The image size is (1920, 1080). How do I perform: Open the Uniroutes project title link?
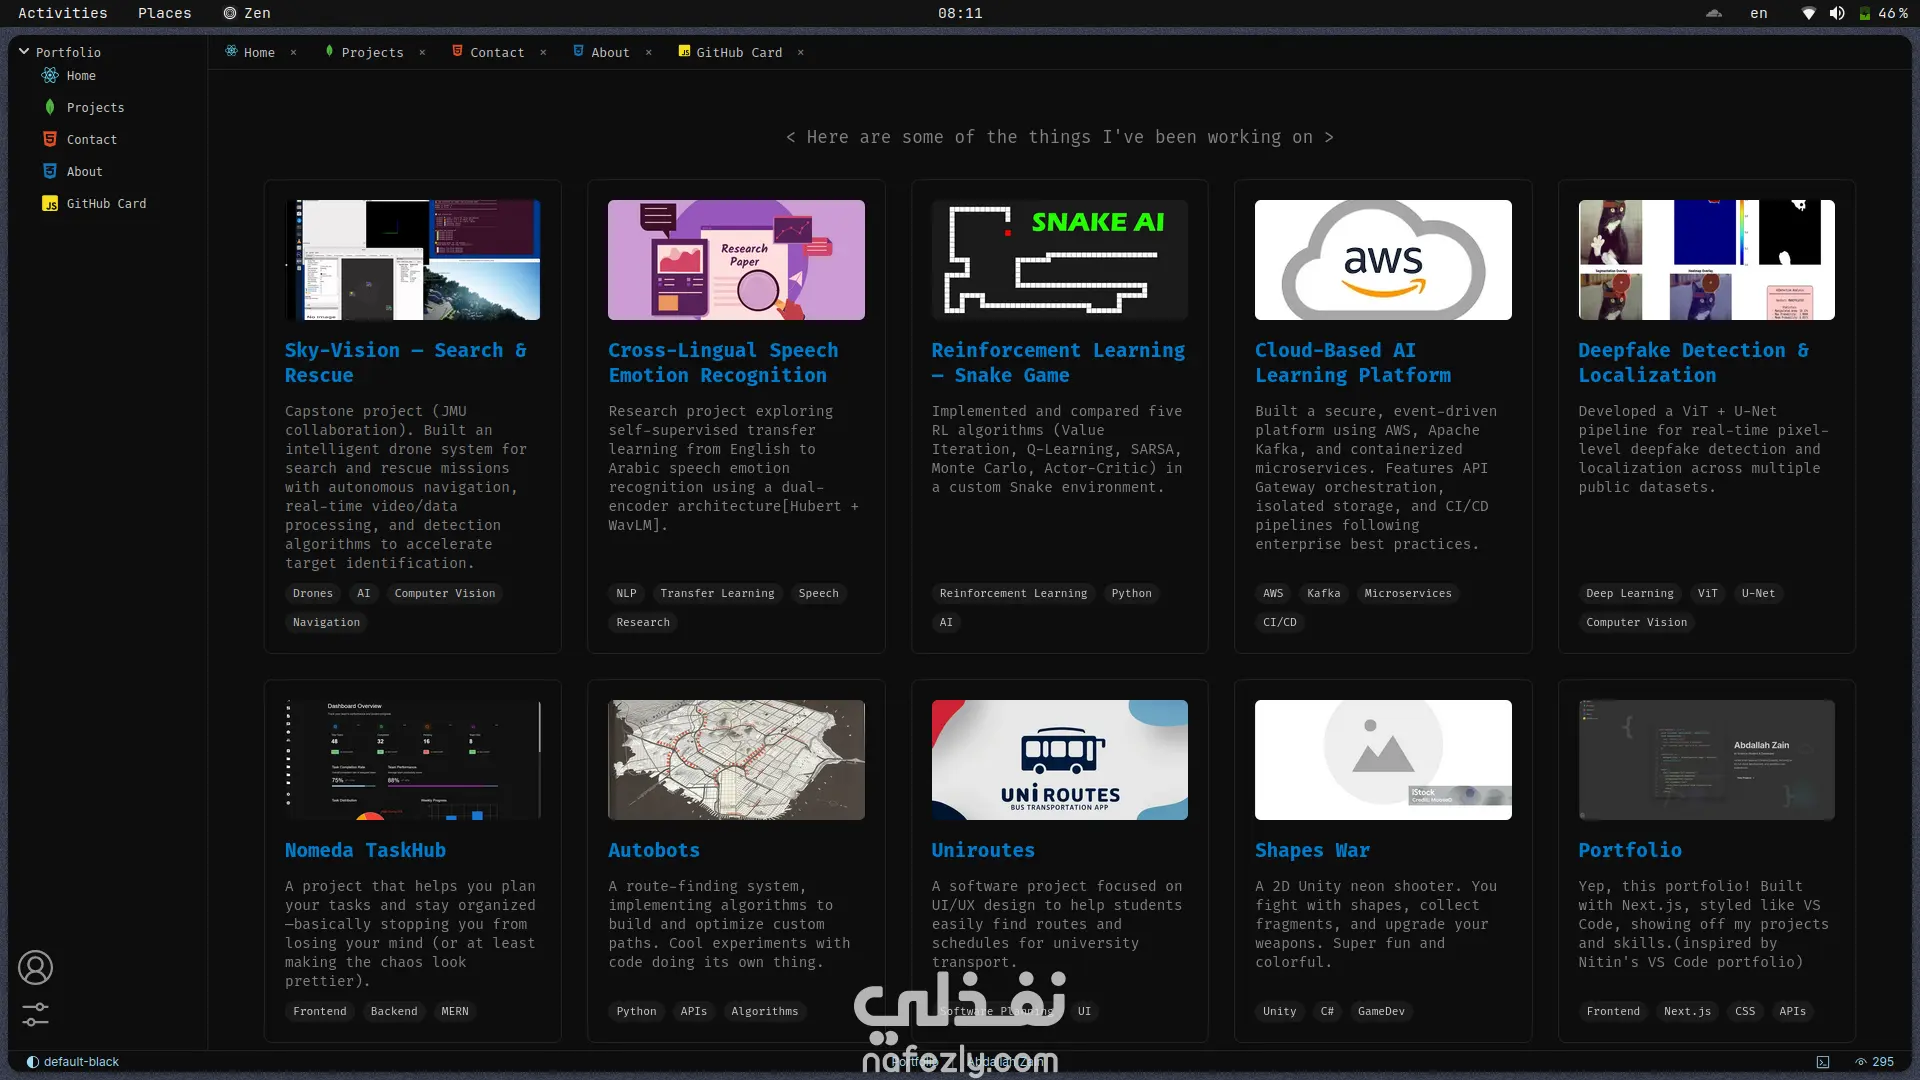982,850
